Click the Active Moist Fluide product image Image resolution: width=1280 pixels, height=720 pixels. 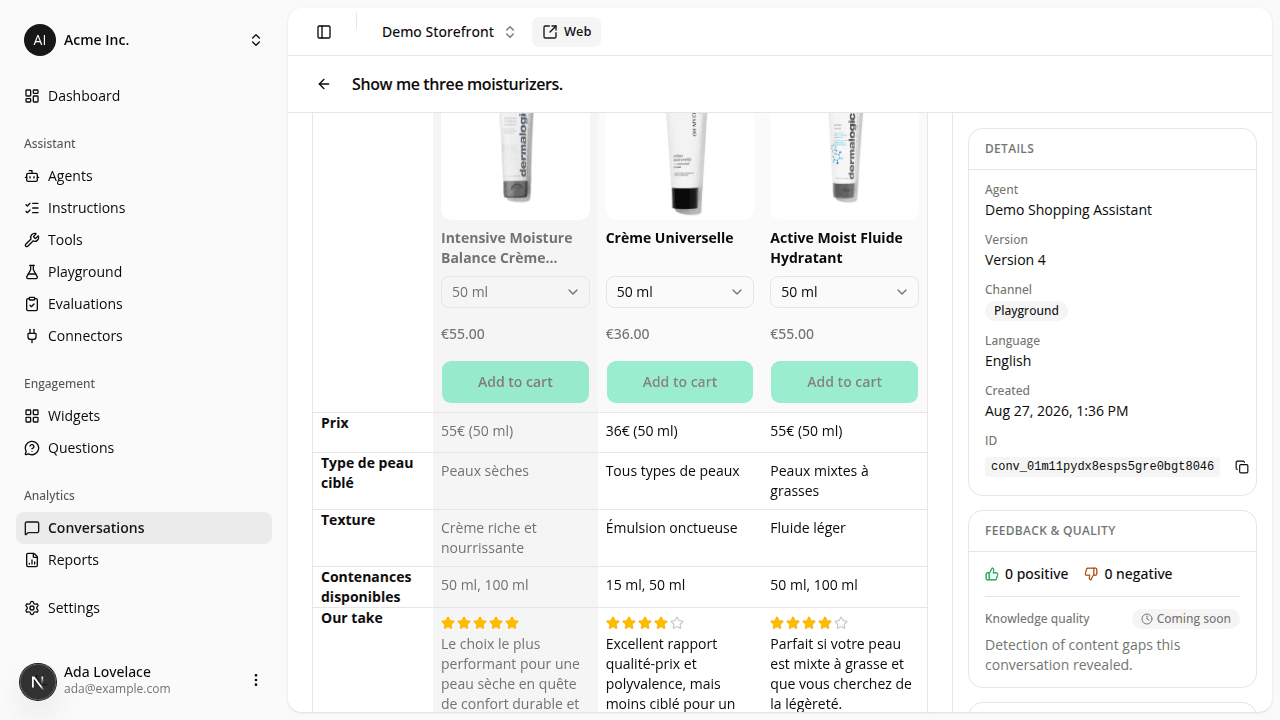(x=844, y=165)
